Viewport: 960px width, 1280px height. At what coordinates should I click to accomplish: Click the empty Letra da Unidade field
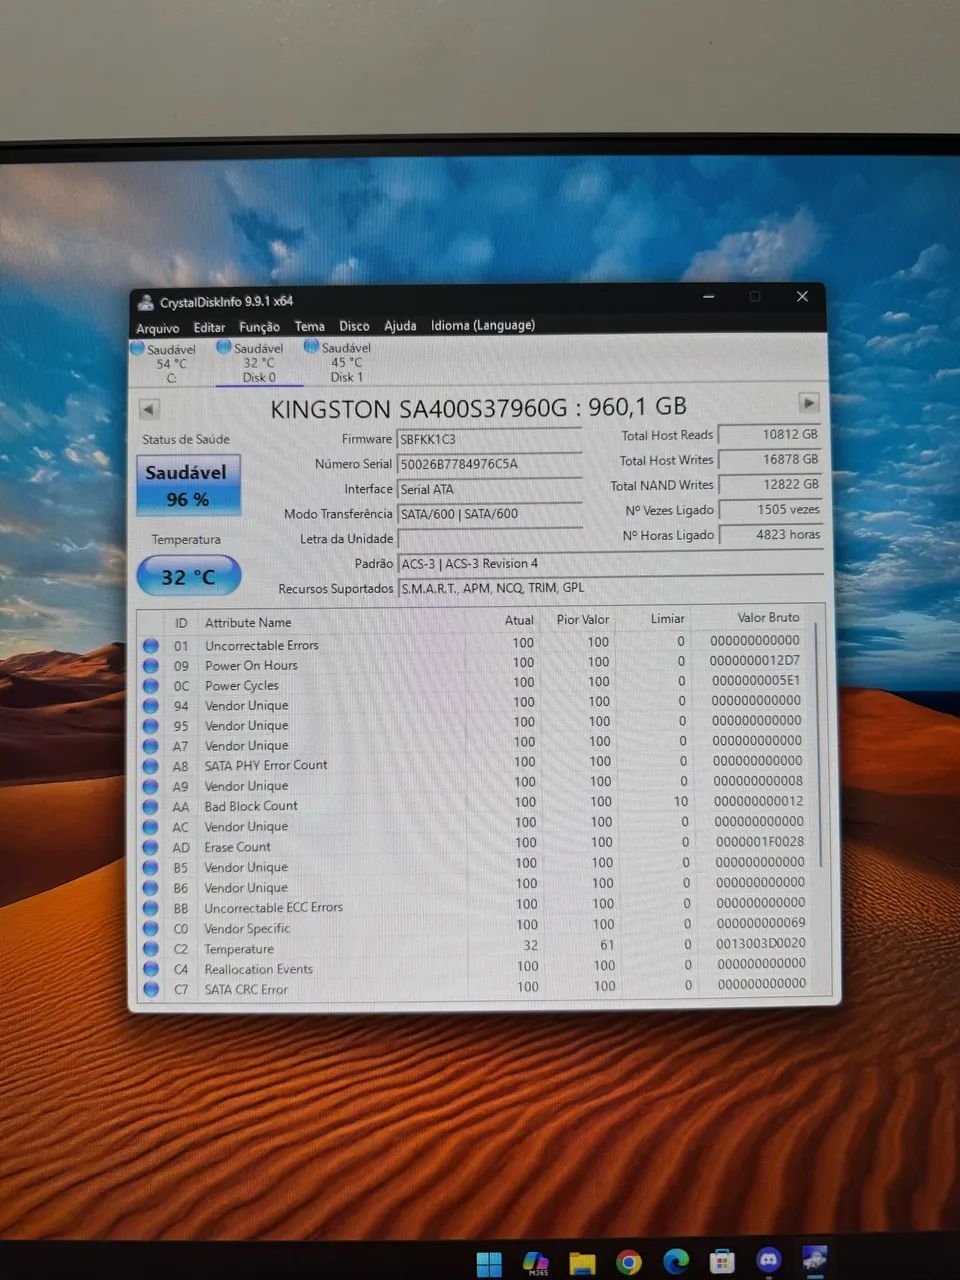490,539
